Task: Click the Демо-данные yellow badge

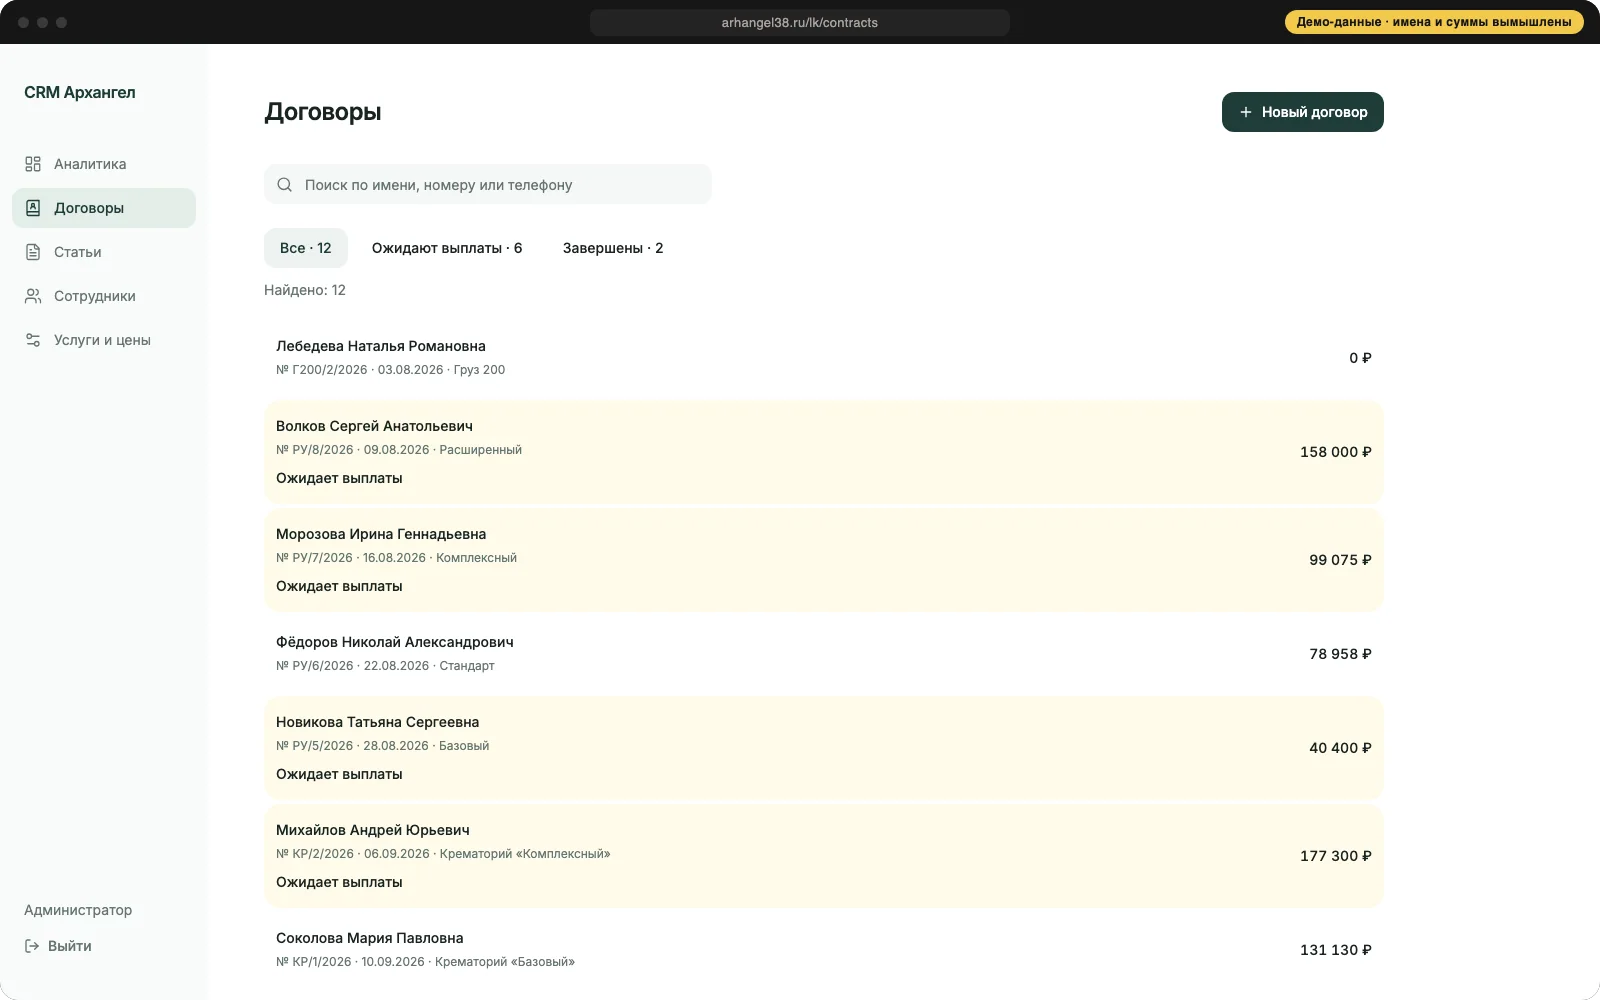Action: coord(1434,22)
